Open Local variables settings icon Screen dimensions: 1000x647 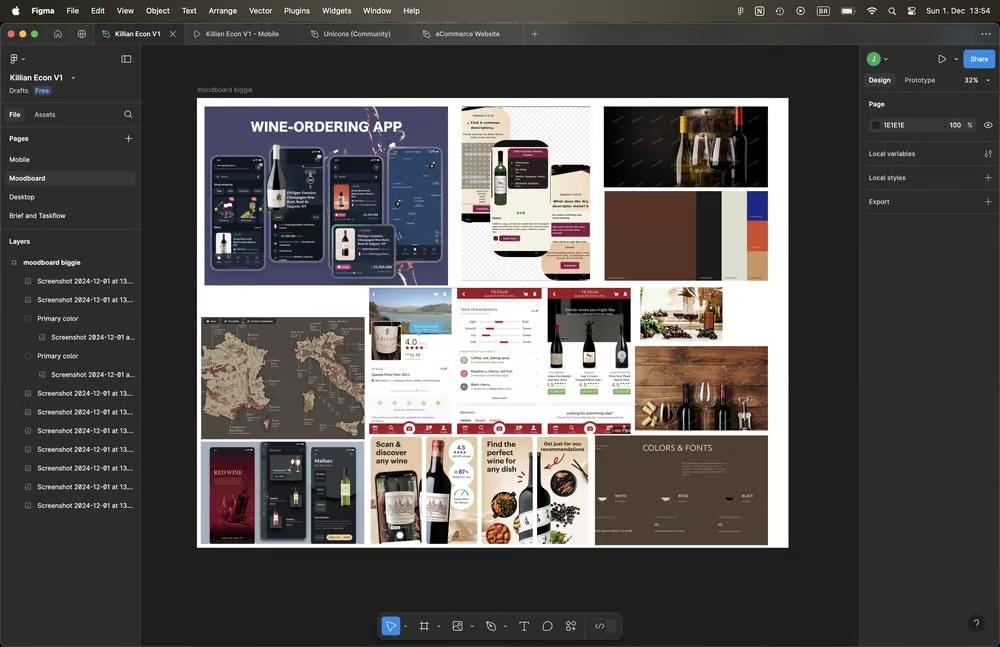coord(988,154)
